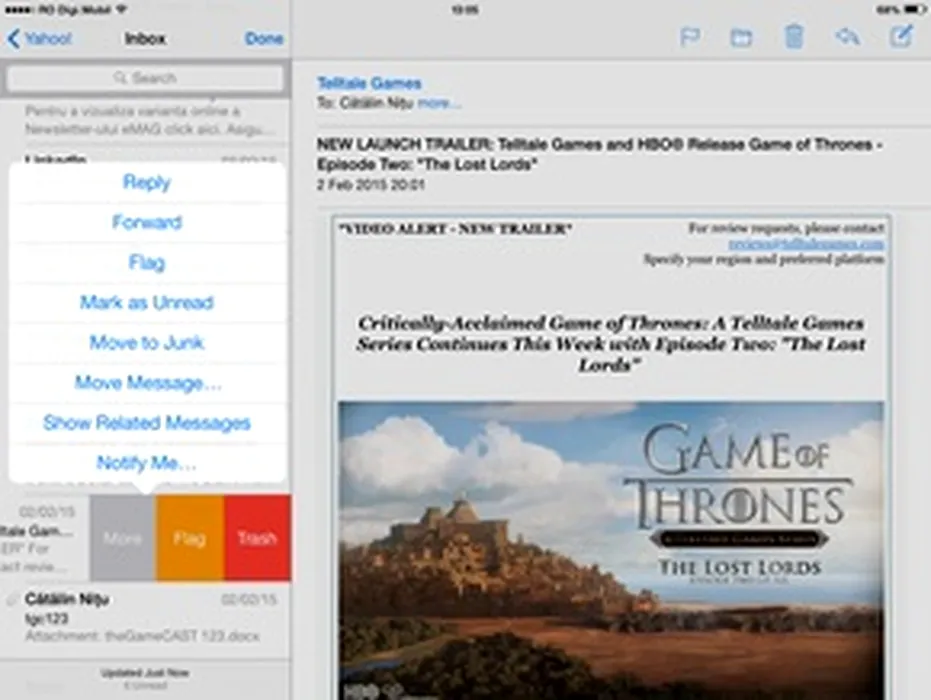931x700 pixels.
Task: Choose Reply from the popup menu
Action: (147, 182)
